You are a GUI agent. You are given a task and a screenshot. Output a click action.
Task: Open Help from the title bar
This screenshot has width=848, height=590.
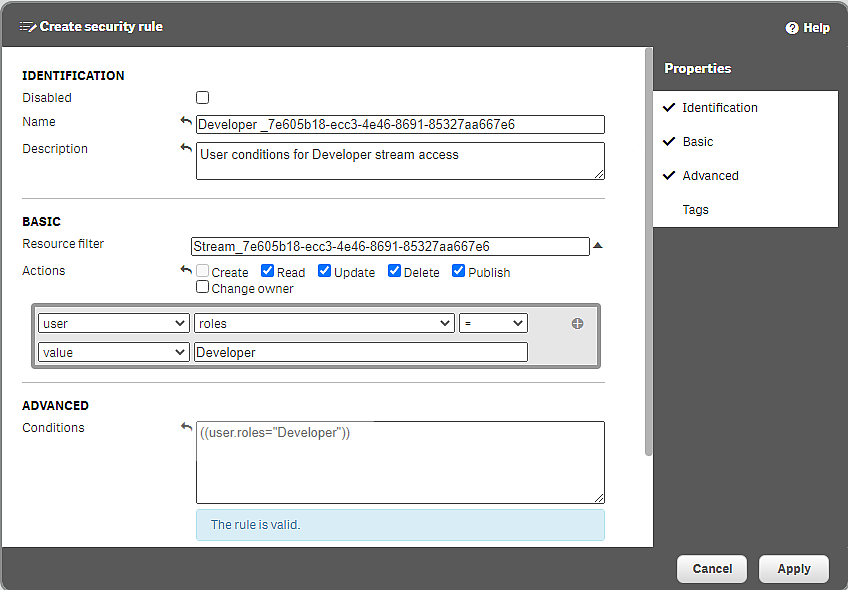tap(808, 27)
